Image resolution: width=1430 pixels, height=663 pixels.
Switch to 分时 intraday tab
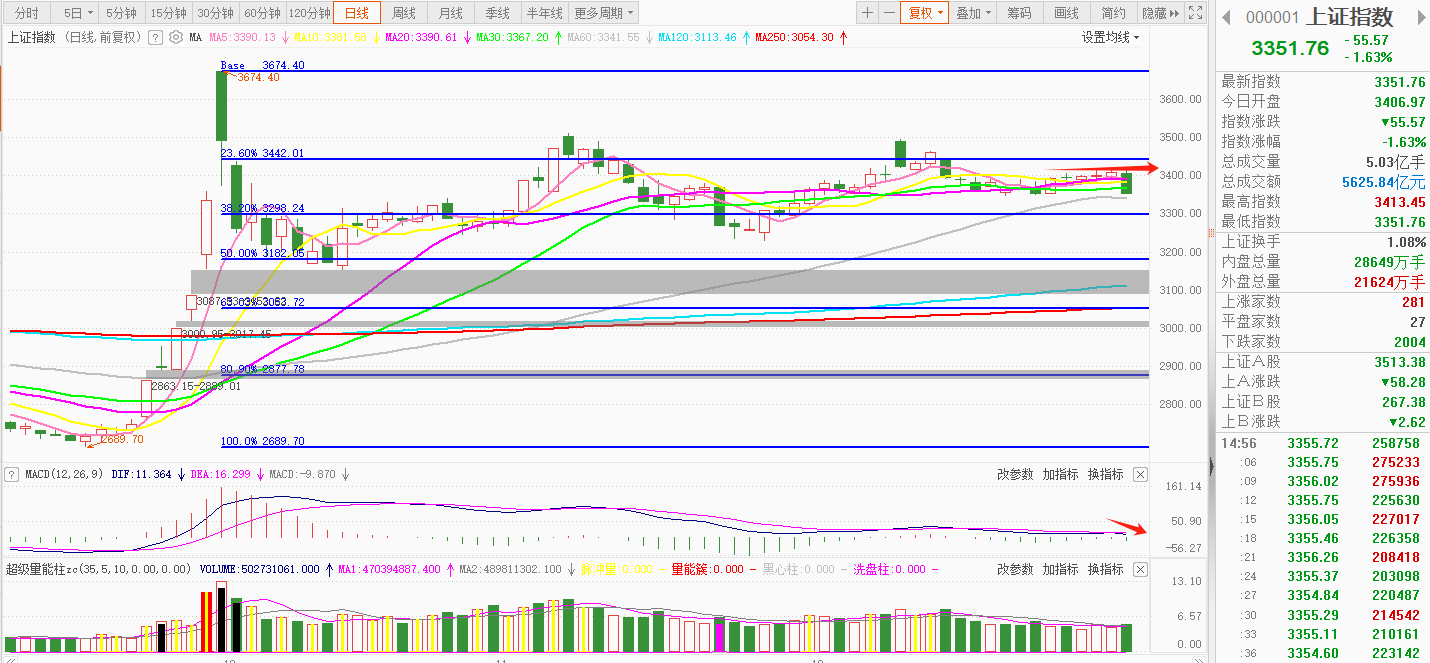tap(27, 13)
